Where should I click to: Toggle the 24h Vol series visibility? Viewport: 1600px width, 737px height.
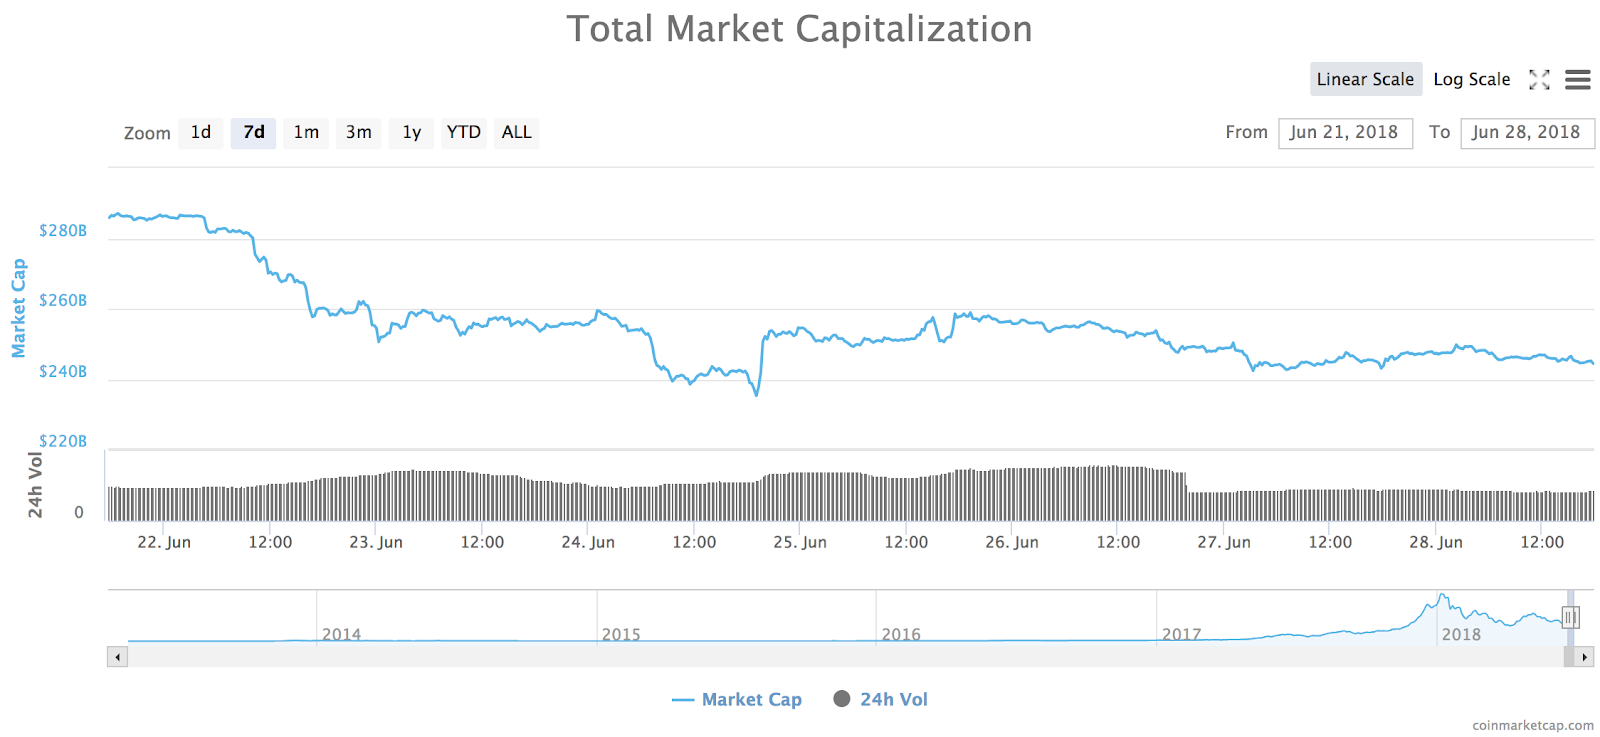(897, 699)
